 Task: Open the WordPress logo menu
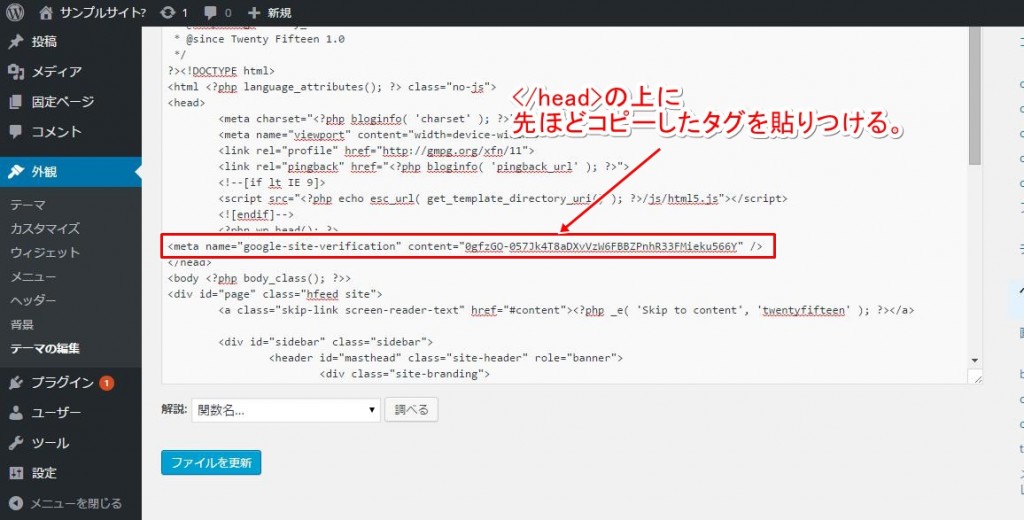pos(14,12)
